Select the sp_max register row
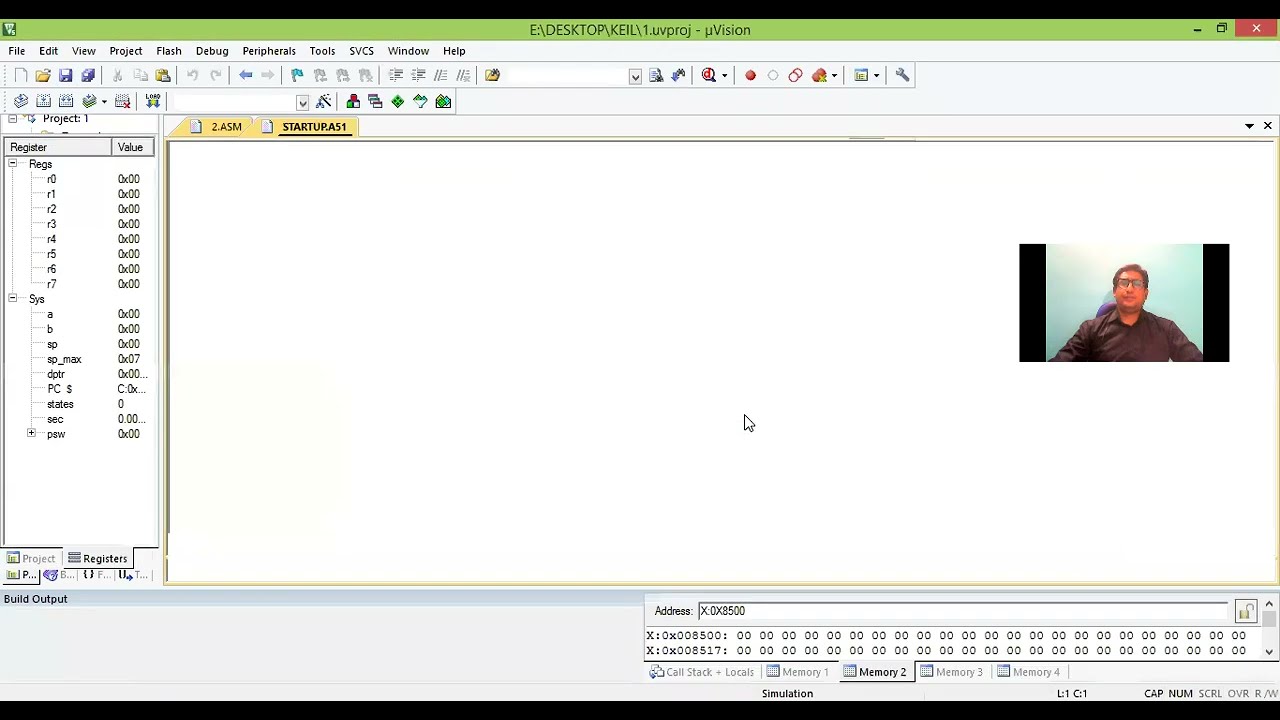The height and width of the screenshot is (720, 1280). 80,359
